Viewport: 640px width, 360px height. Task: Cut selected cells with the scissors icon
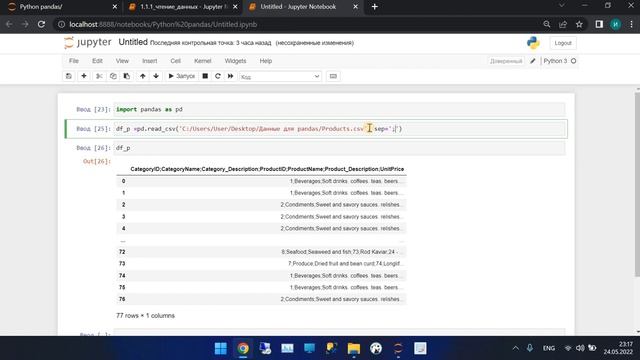tap(99, 76)
